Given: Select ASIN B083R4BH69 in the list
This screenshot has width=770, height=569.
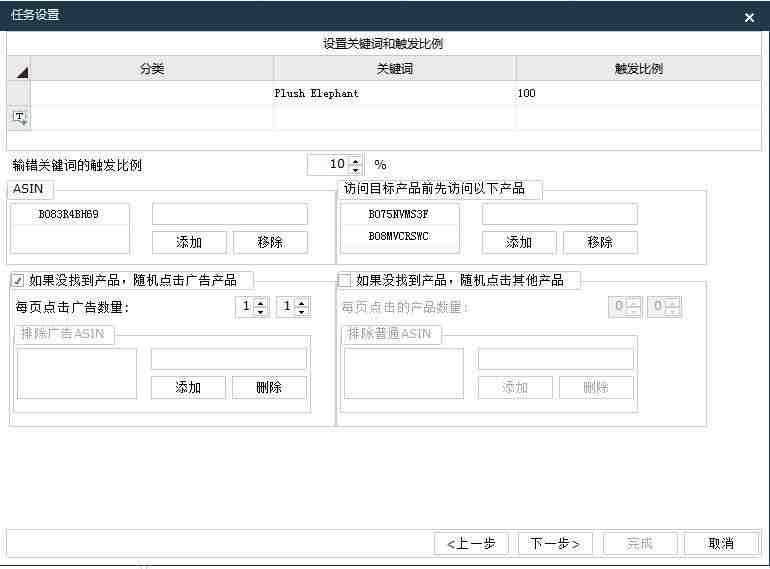Looking at the screenshot, I should pyautogui.click(x=69, y=214).
